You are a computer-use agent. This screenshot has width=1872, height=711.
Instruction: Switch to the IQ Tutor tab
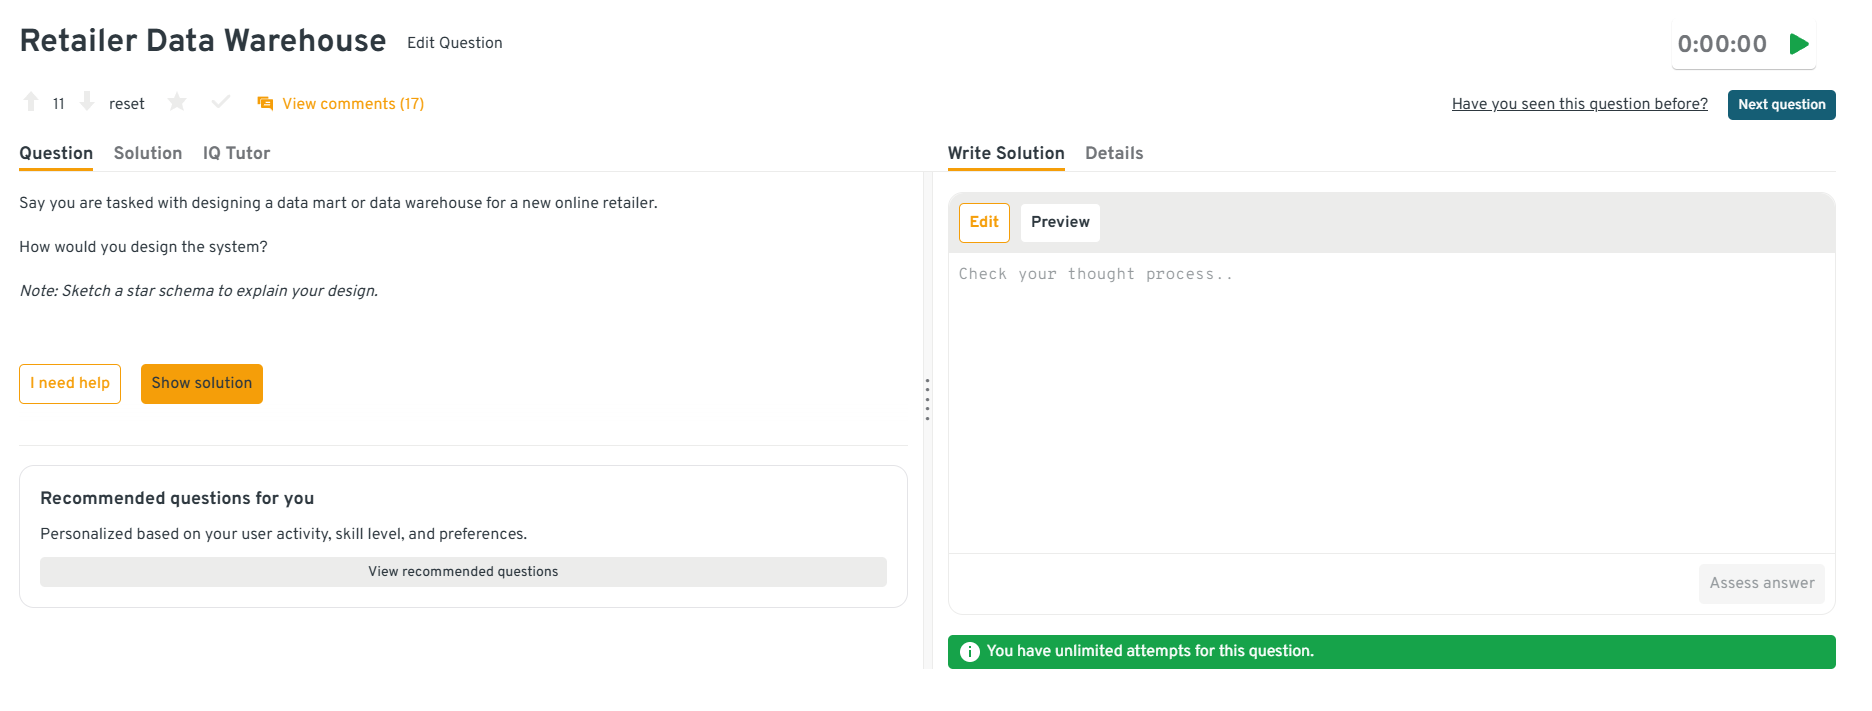coord(236,153)
